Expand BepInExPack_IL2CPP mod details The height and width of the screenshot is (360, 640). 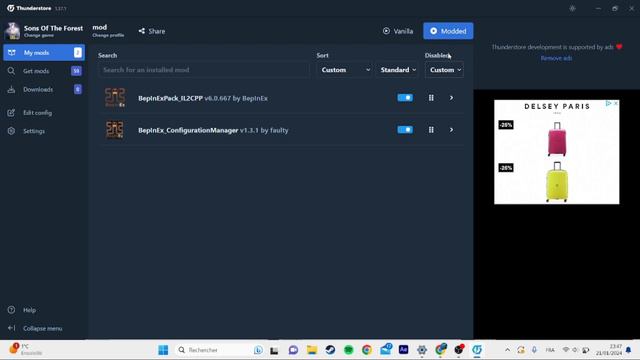[451, 98]
